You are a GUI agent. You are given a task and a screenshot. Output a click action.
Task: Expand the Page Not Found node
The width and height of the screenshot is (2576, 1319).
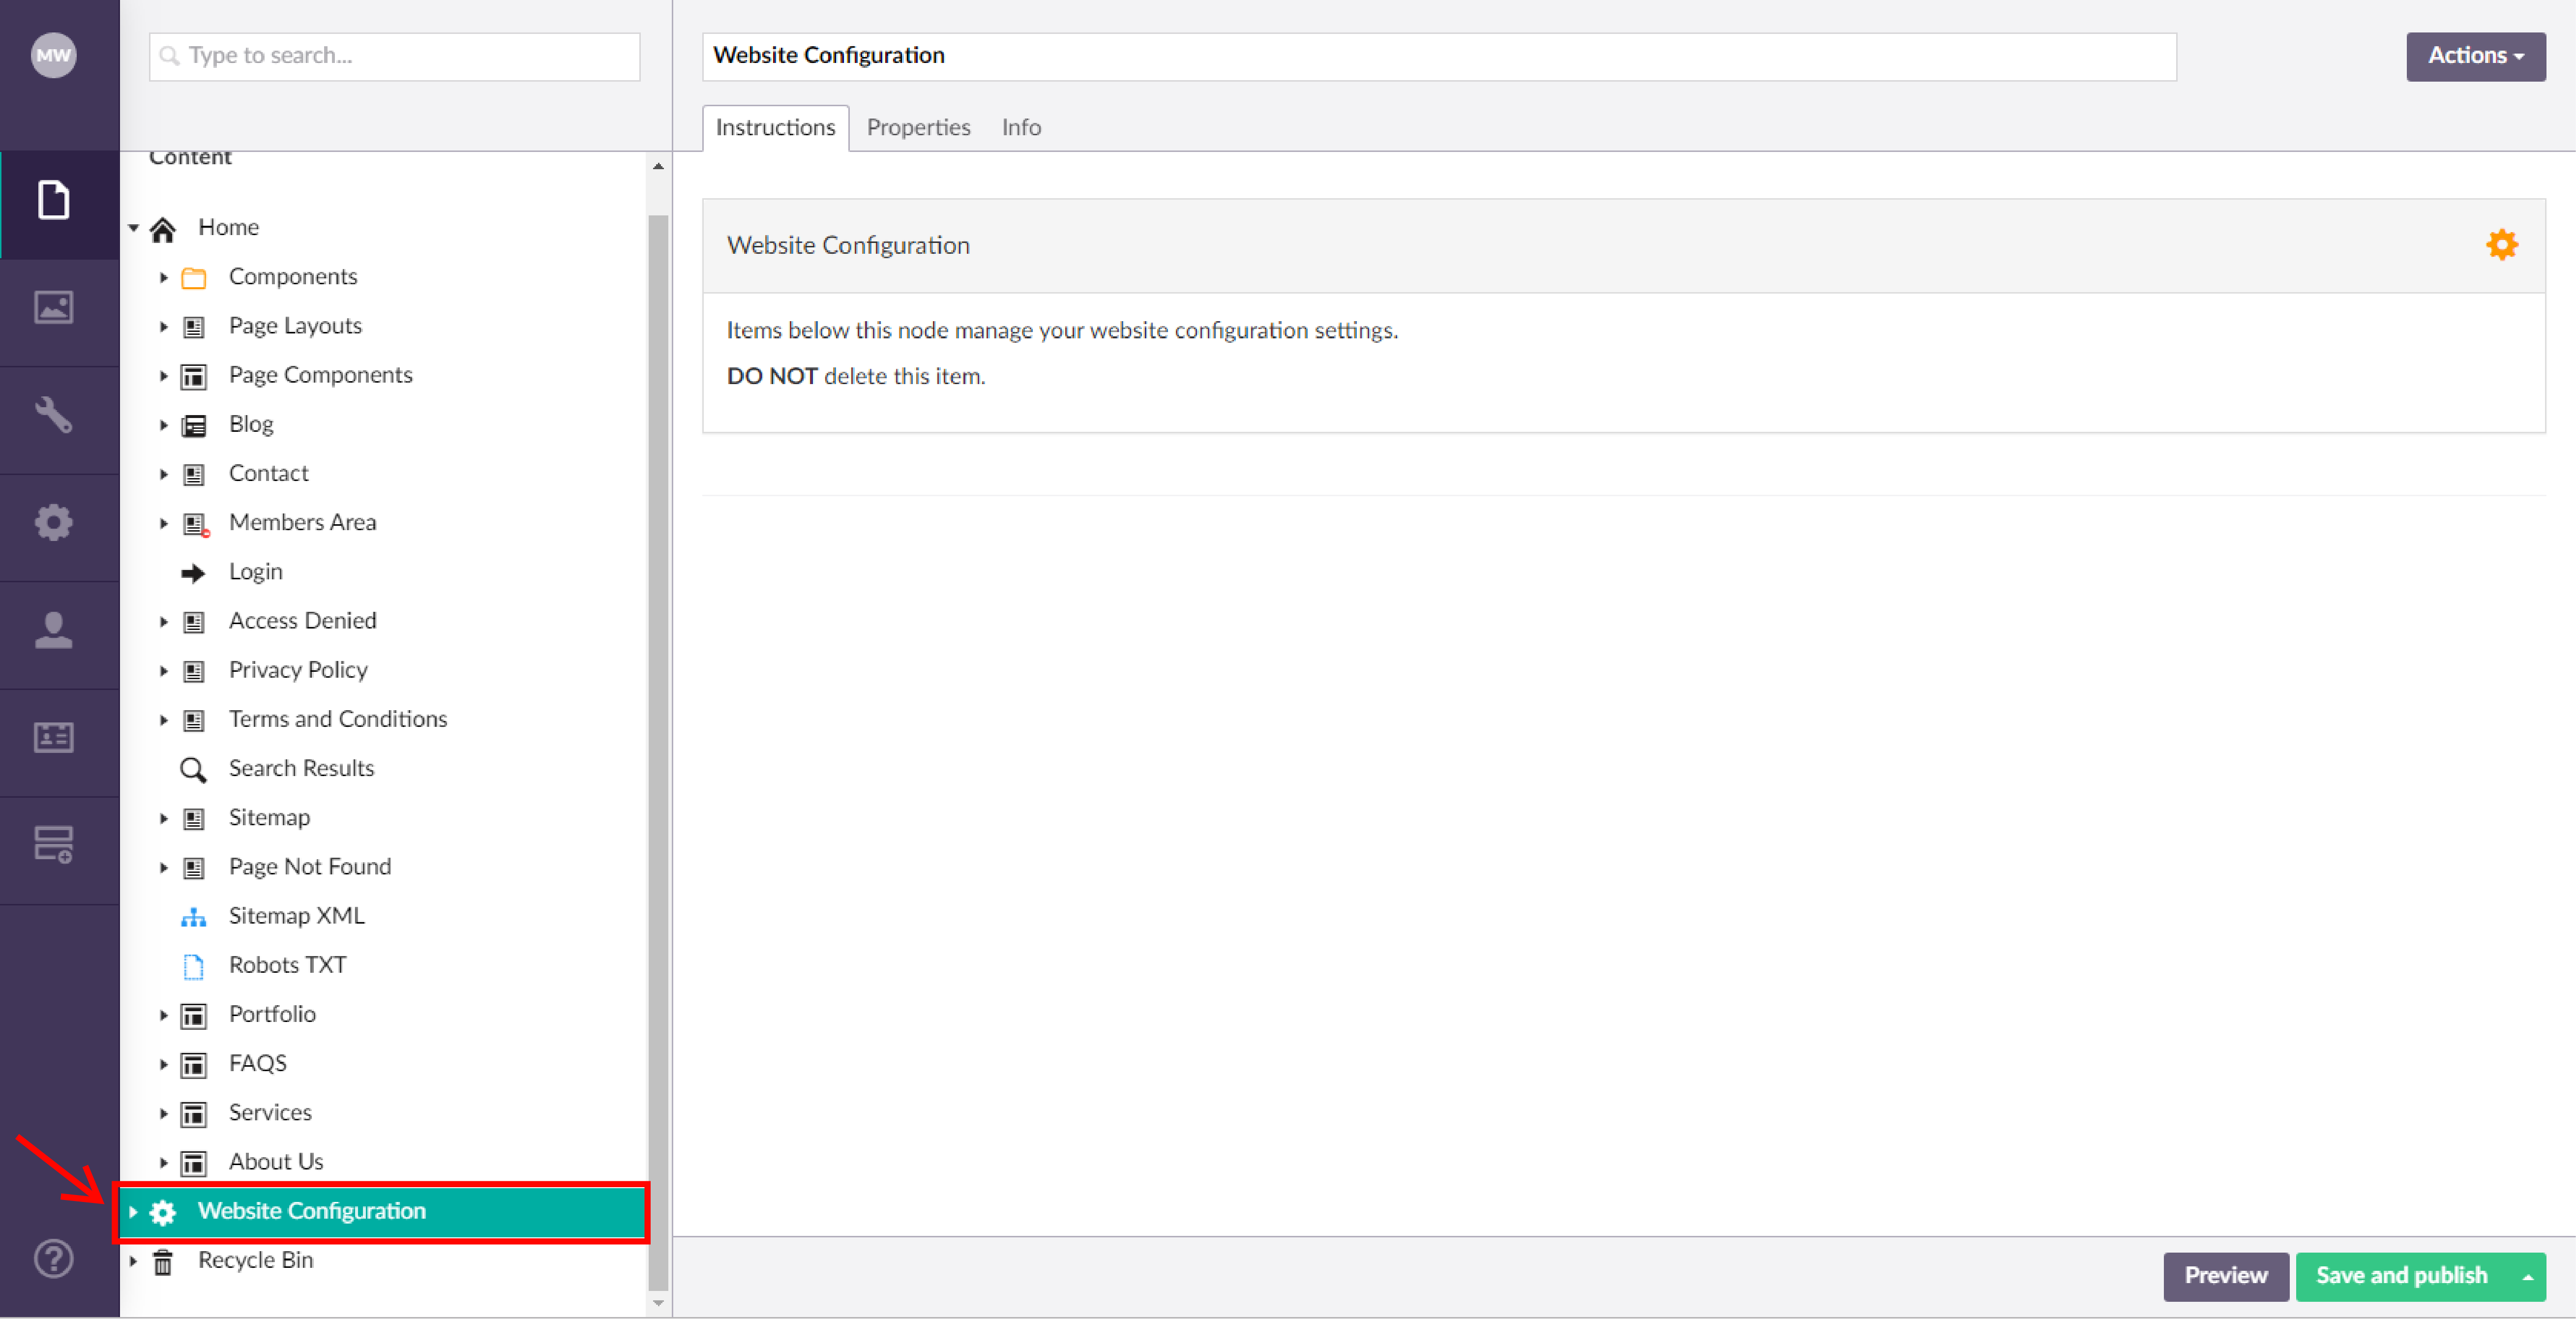[164, 867]
